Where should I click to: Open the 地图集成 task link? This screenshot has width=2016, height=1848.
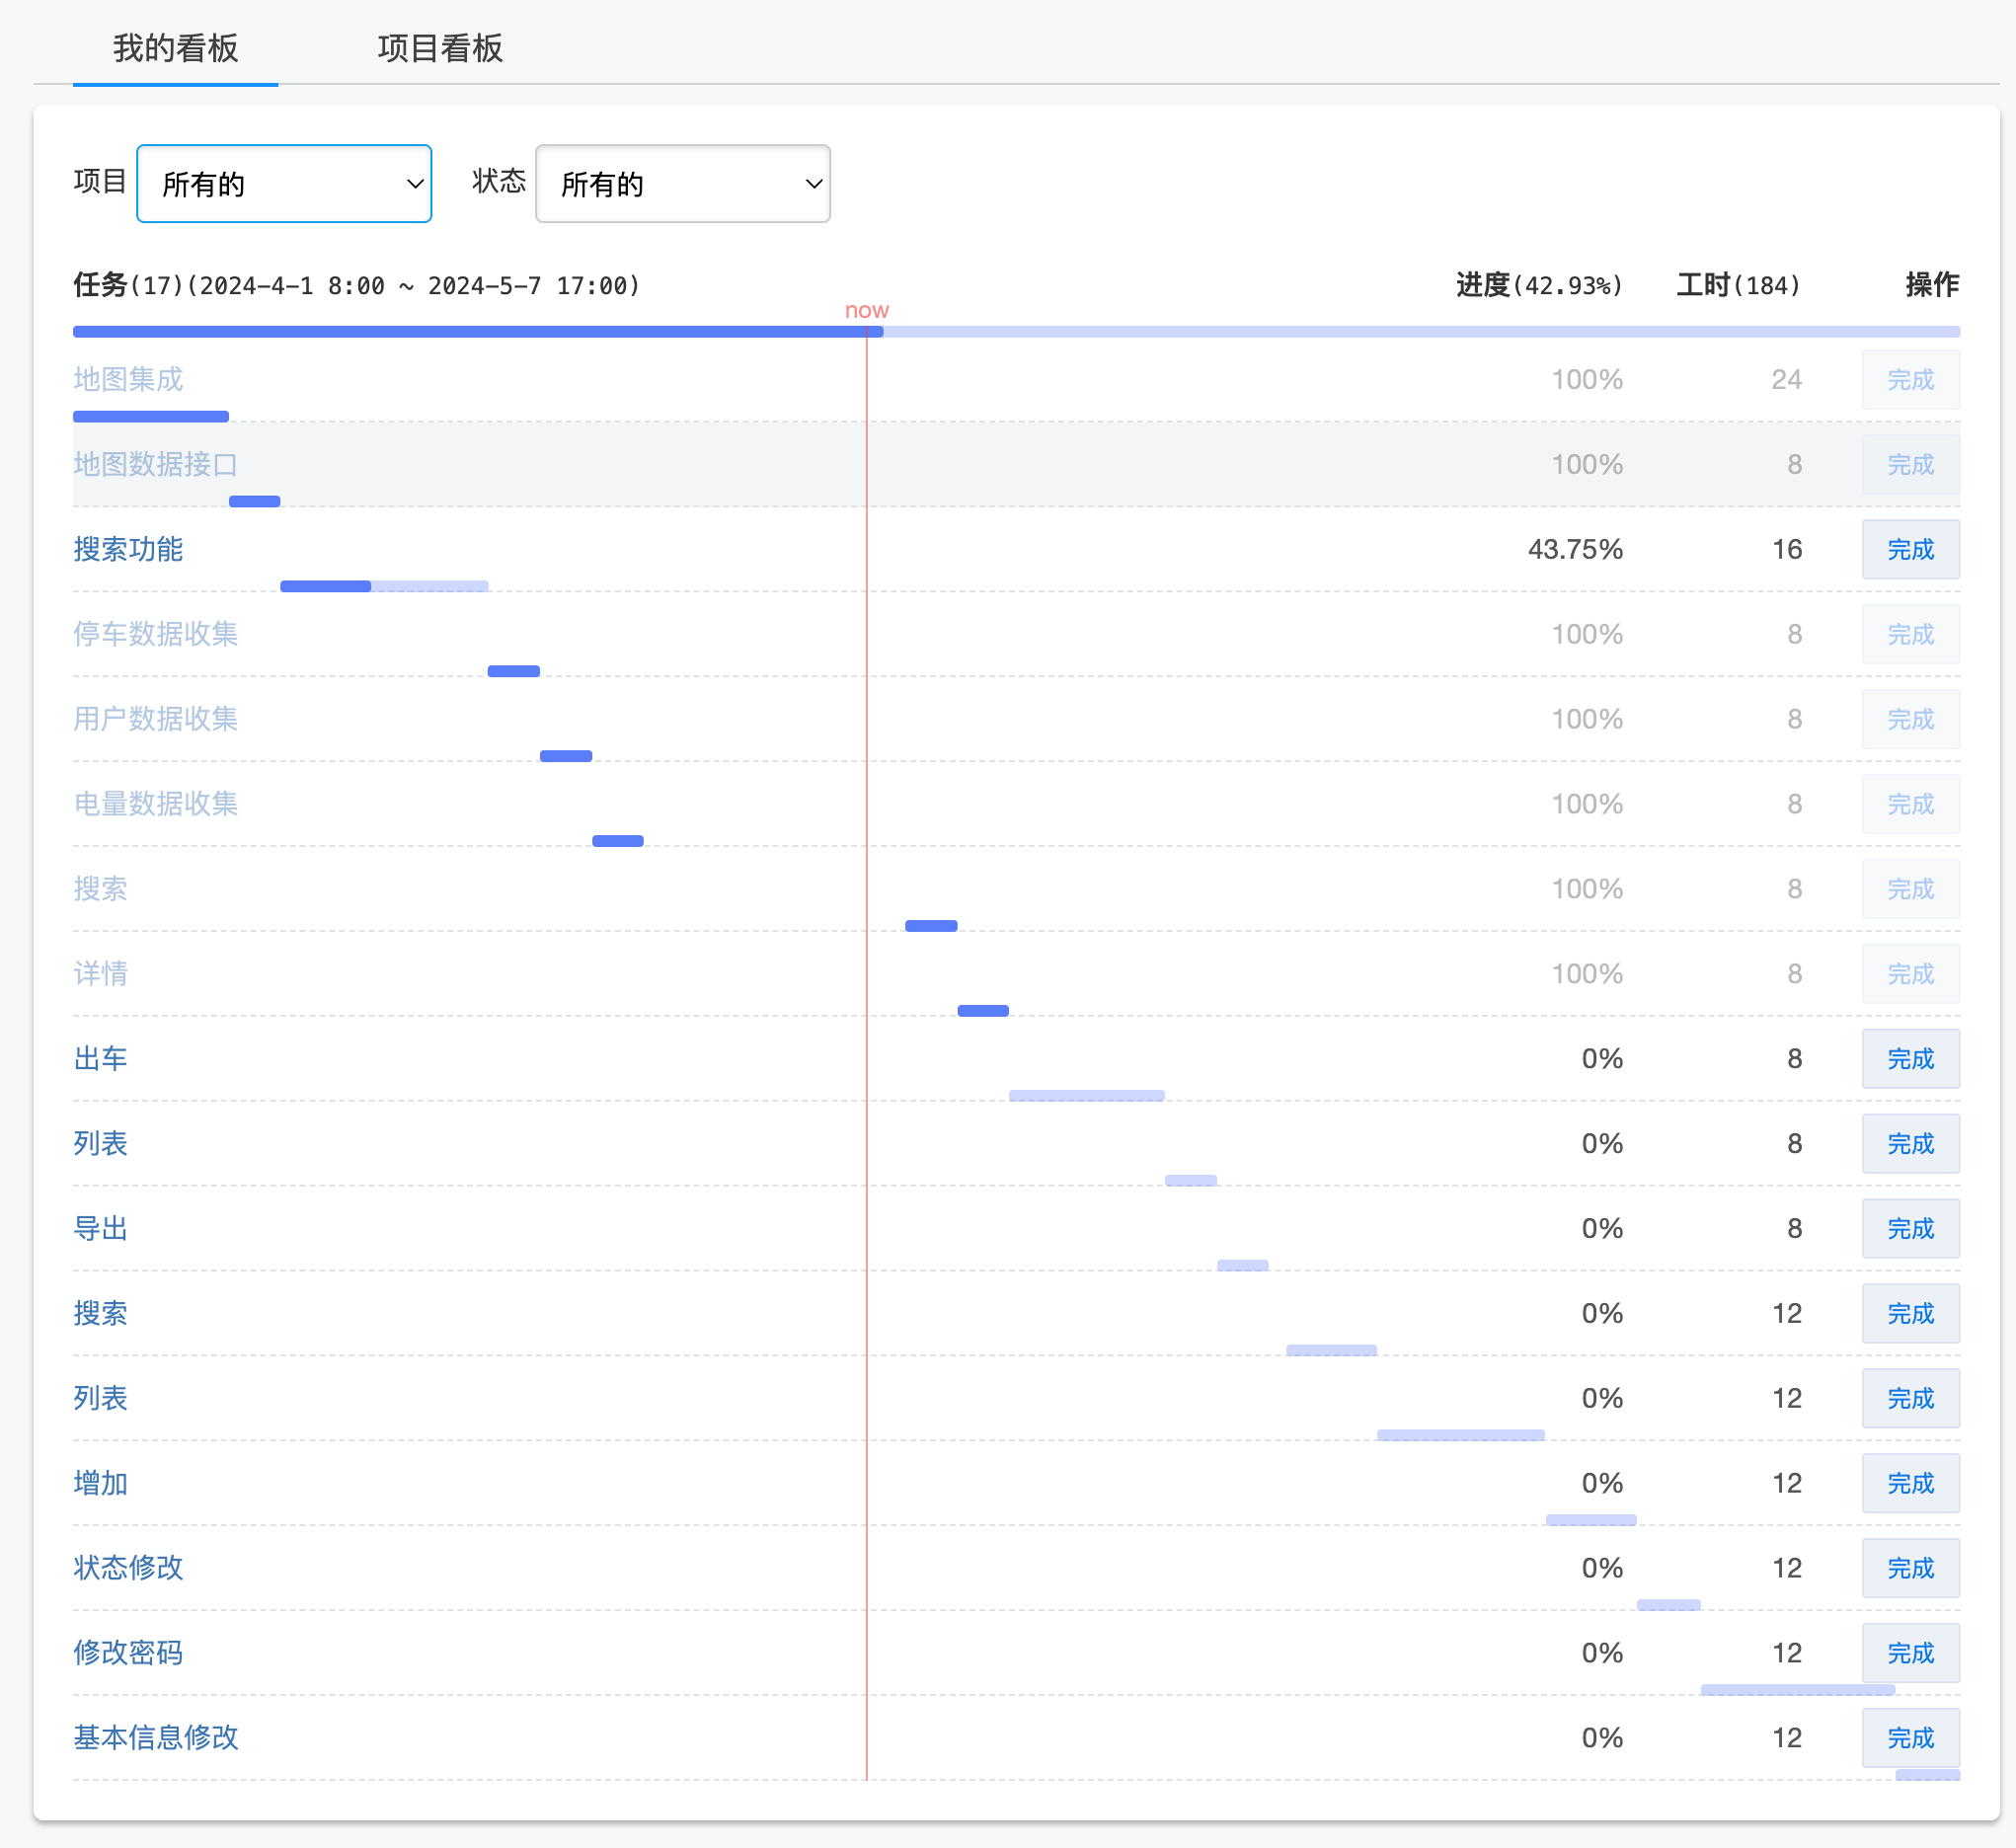[x=128, y=379]
